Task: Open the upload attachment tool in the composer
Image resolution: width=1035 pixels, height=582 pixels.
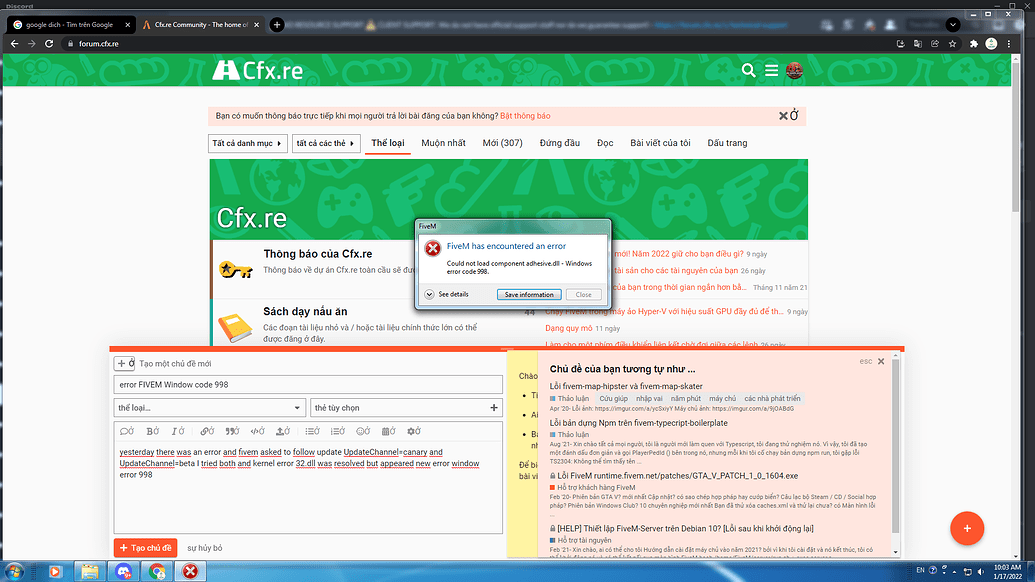Action: coord(280,431)
